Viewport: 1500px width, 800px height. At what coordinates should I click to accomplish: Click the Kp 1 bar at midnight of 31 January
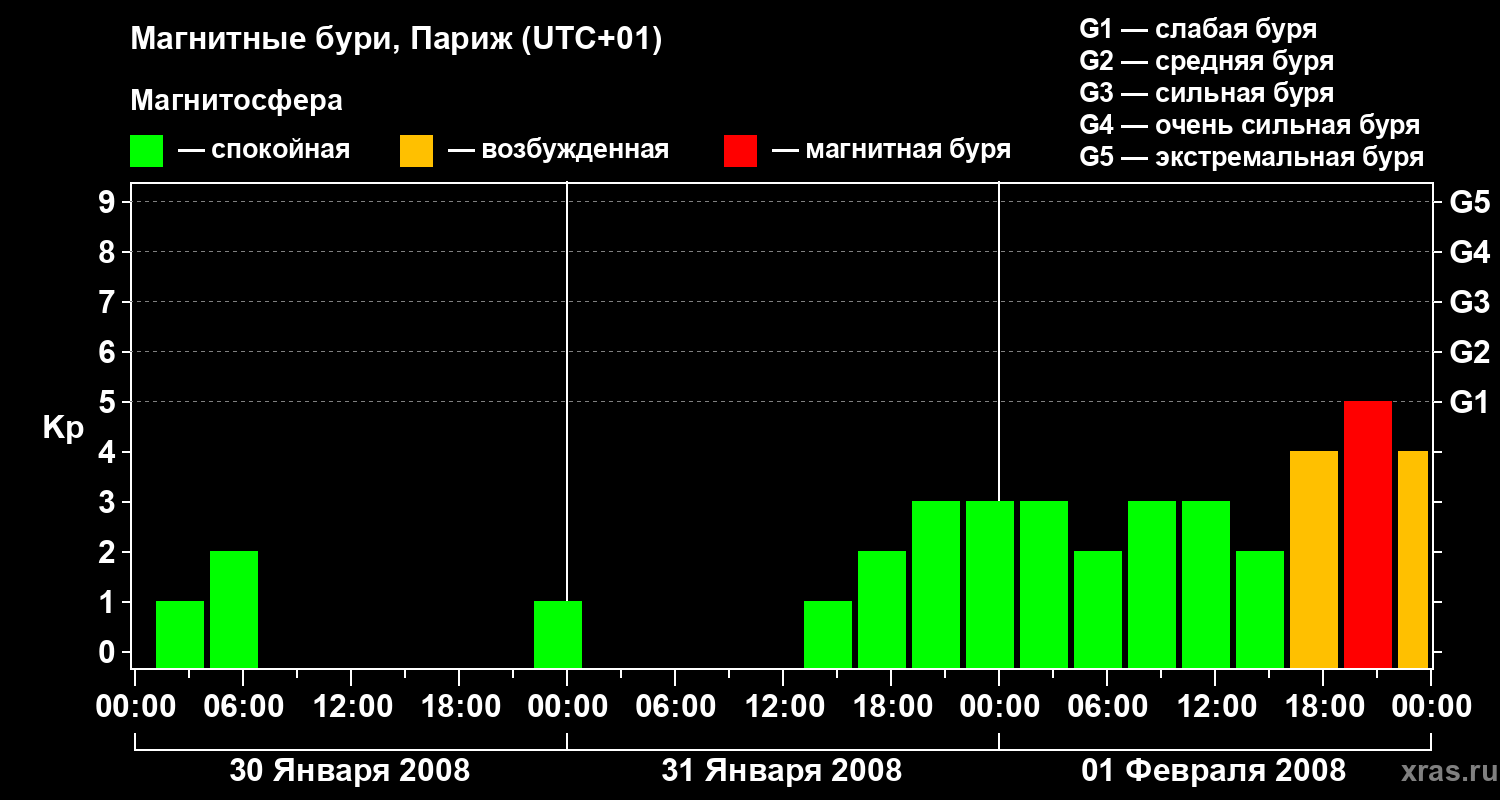point(558,634)
